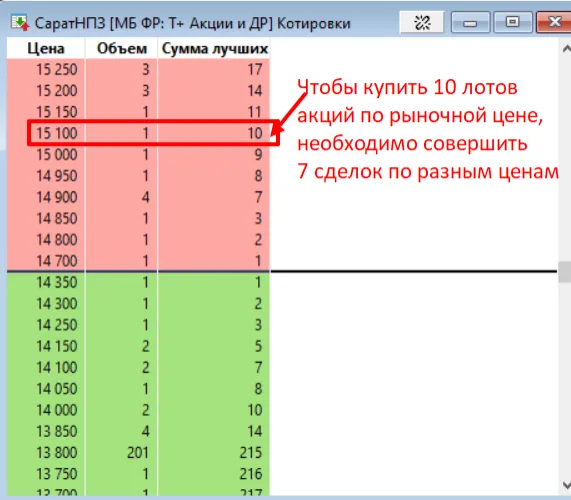Select the ask price 15 150
This screenshot has width=571, height=500.
click(x=57, y=112)
